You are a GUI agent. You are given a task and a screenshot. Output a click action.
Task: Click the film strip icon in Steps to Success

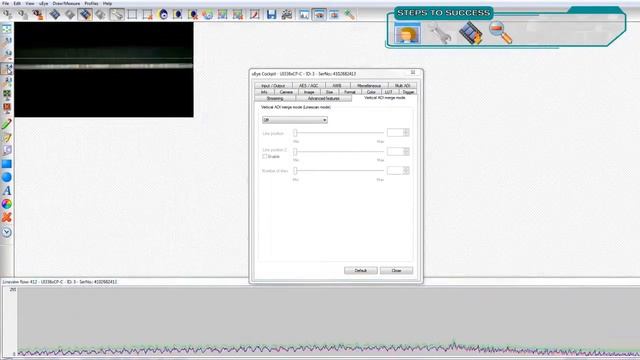tap(471, 33)
